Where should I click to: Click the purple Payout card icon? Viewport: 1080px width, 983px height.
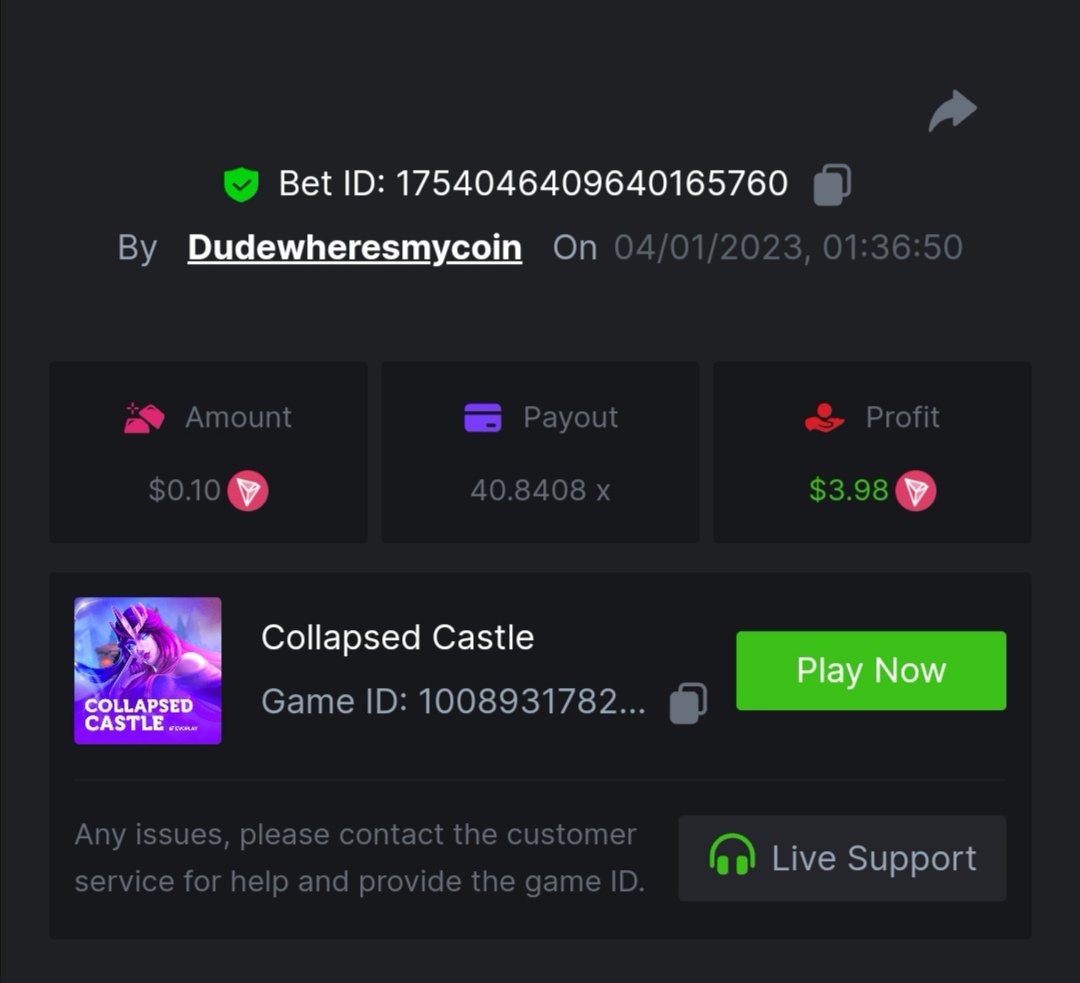pyautogui.click(x=483, y=417)
